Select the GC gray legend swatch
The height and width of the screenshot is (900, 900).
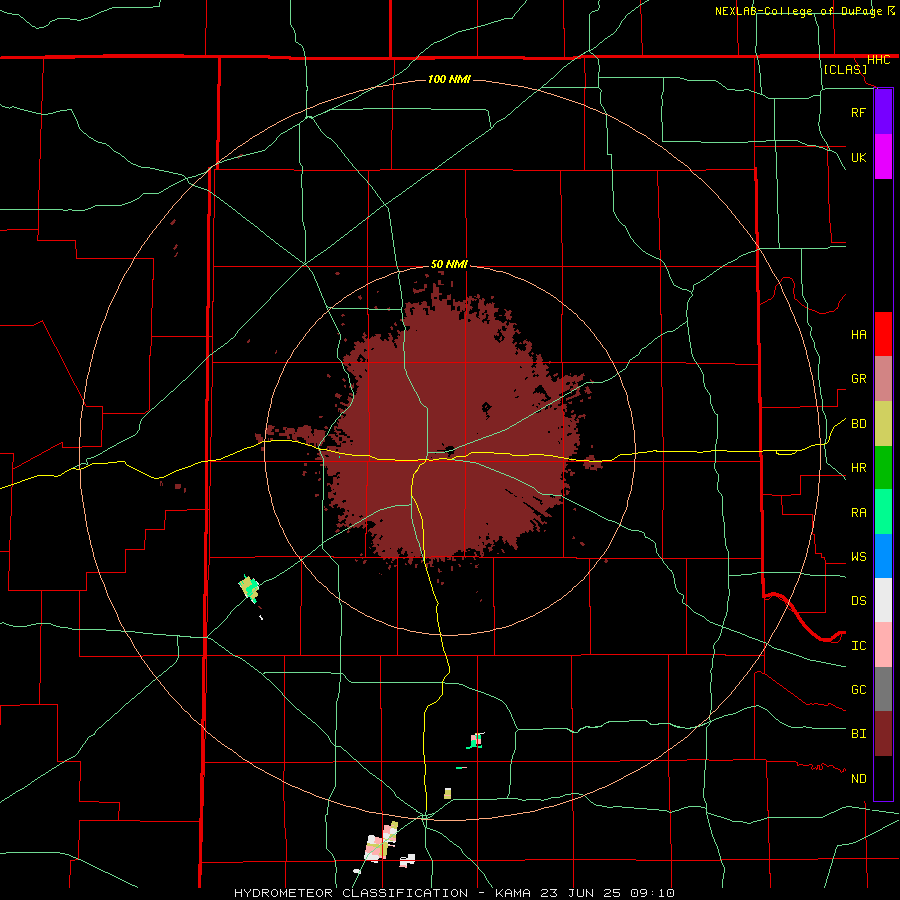[x=883, y=689]
